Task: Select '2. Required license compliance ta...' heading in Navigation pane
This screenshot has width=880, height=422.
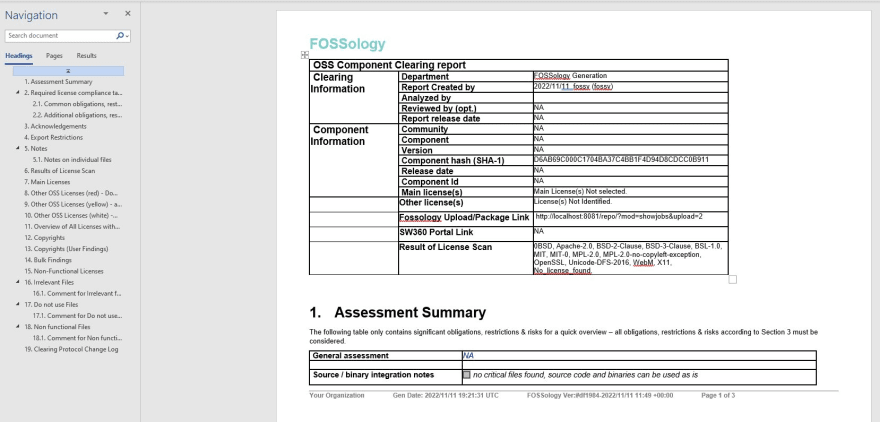Action: pyautogui.click(x=73, y=93)
